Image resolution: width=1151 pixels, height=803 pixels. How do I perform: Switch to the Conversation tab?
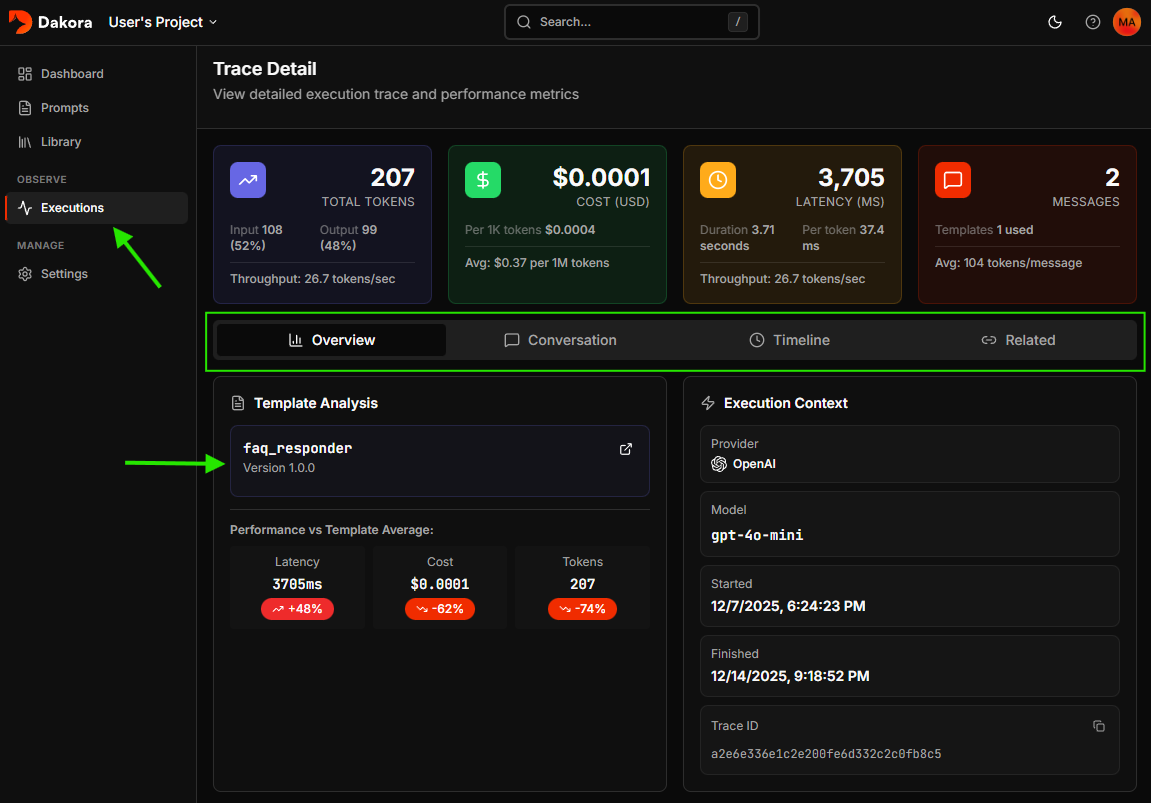coord(560,340)
